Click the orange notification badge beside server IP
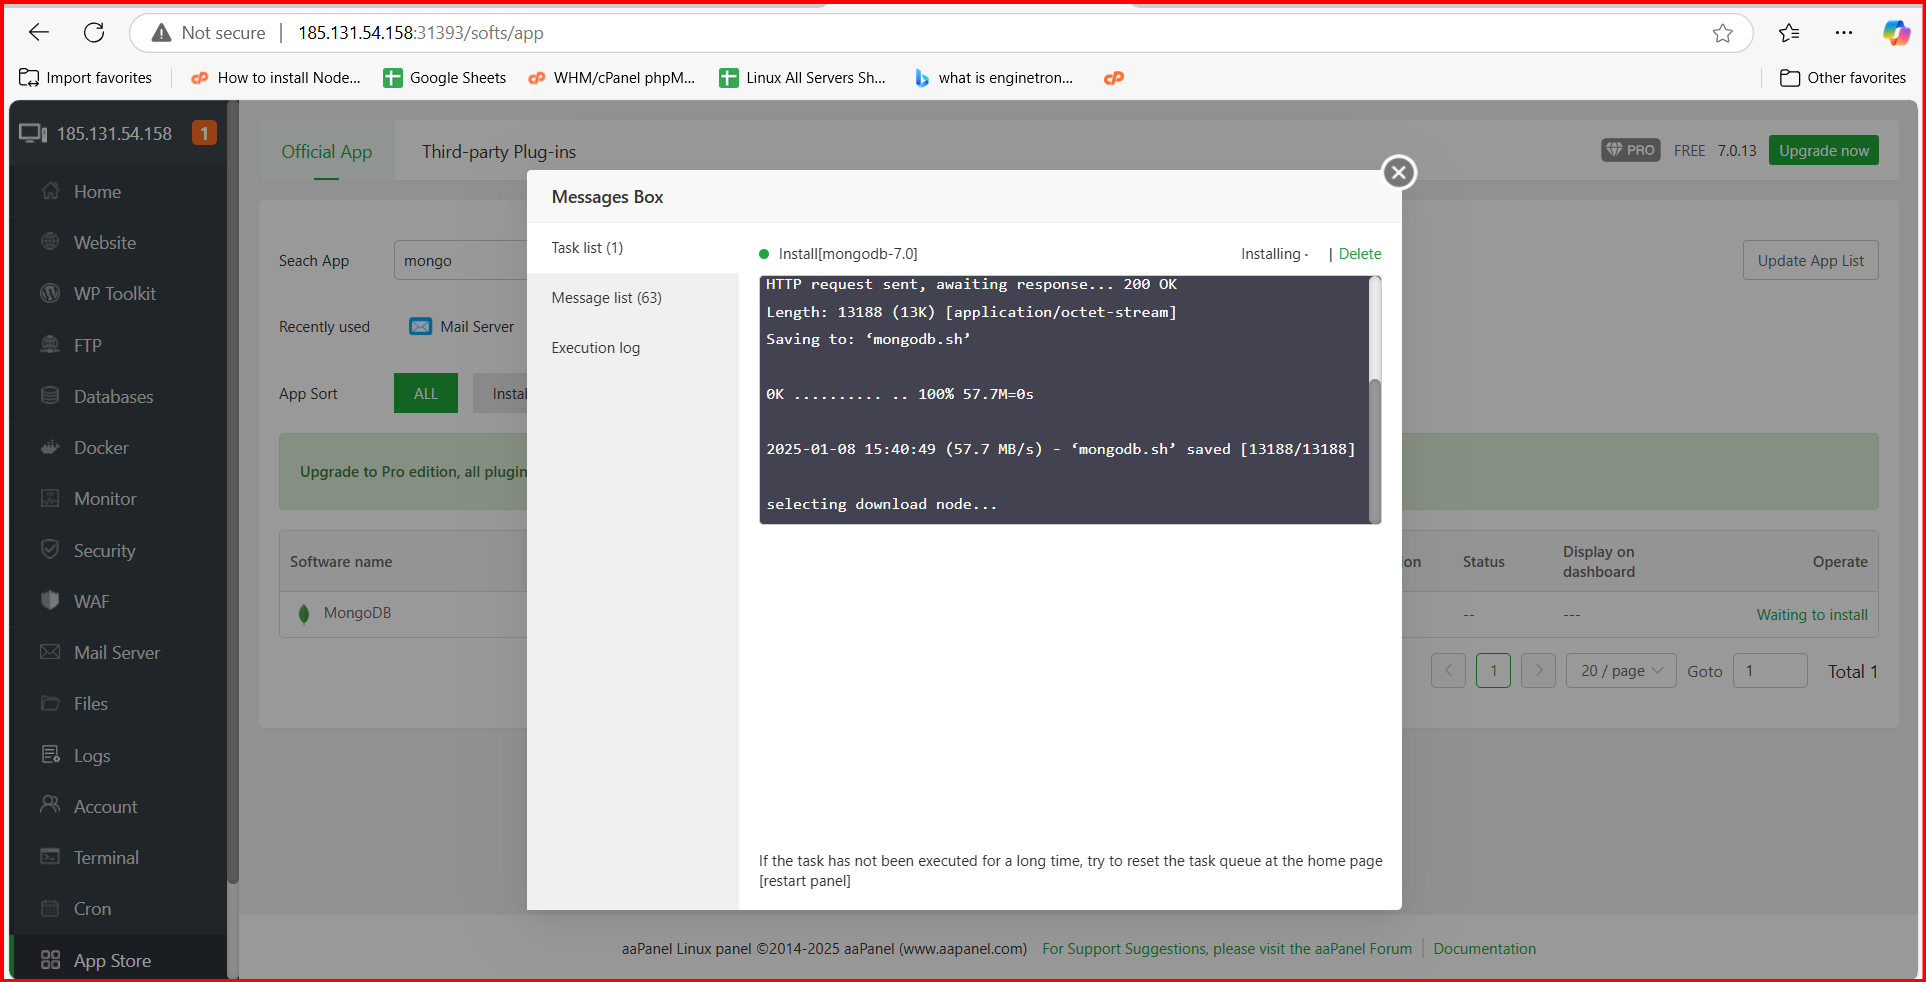The height and width of the screenshot is (982, 1926). [x=204, y=133]
